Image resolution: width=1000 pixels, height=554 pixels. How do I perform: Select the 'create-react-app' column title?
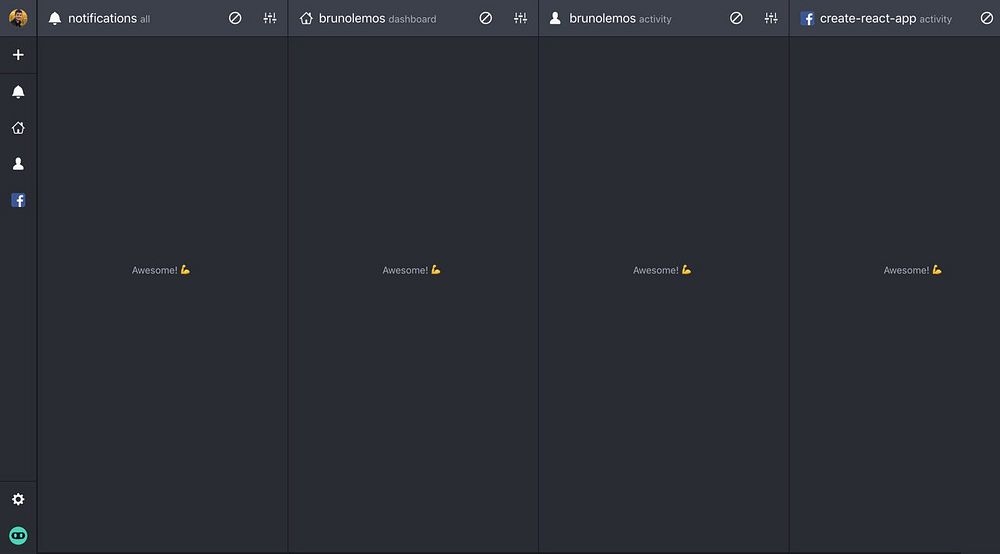(867, 18)
